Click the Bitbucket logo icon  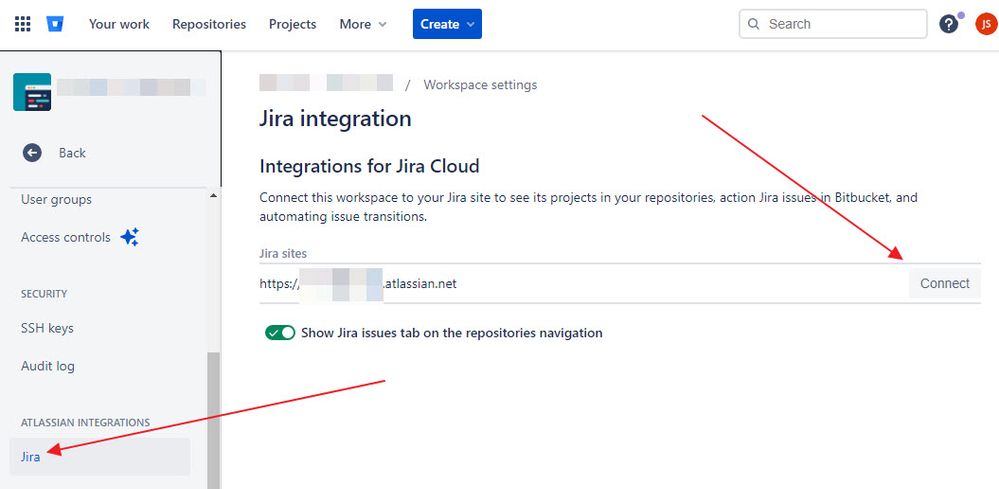tap(55, 24)
